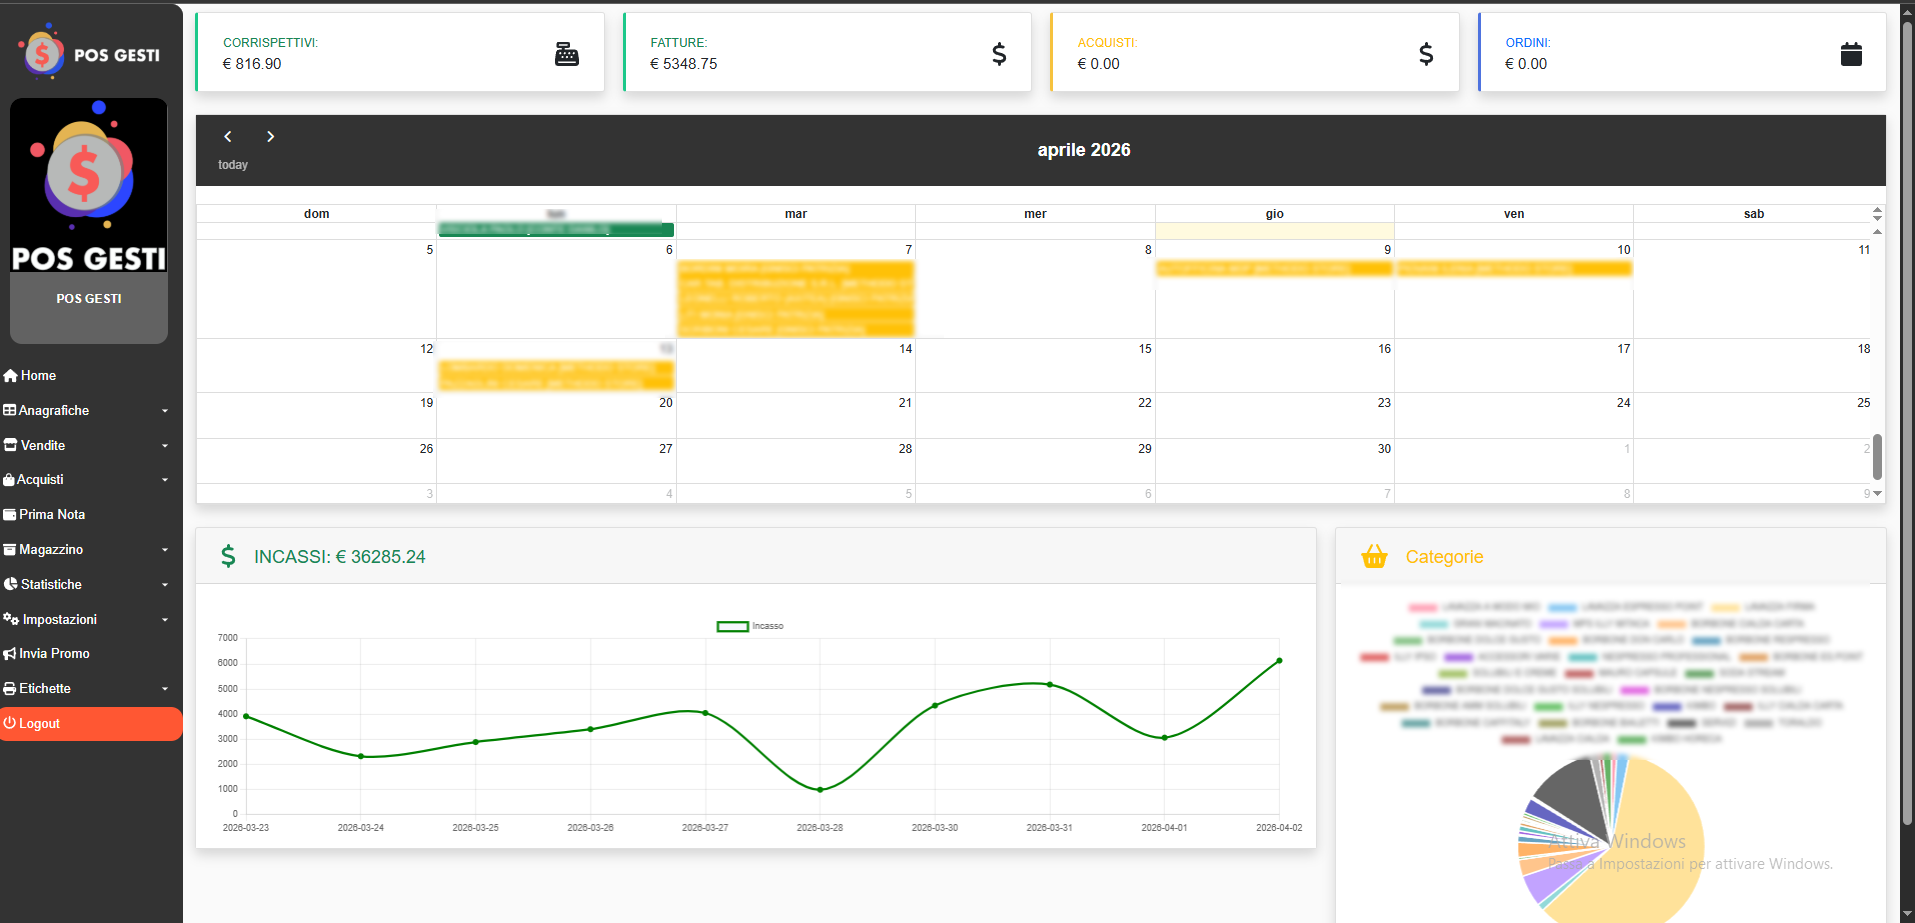Image resolution: width=1915 pixels, height=923 pixels.
Task: Click the Statistiche pie chart icon
Action: click(11, 584)
